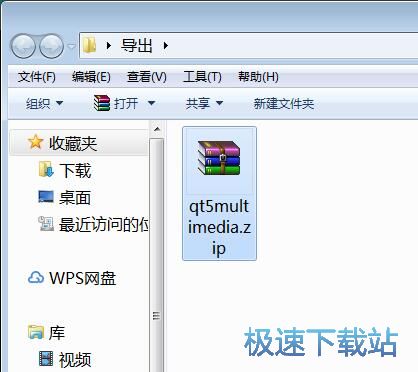Click the WinRAR icon beside 打开
The width and height of the screenshot is (418, 372).
(x=102, y=103)
